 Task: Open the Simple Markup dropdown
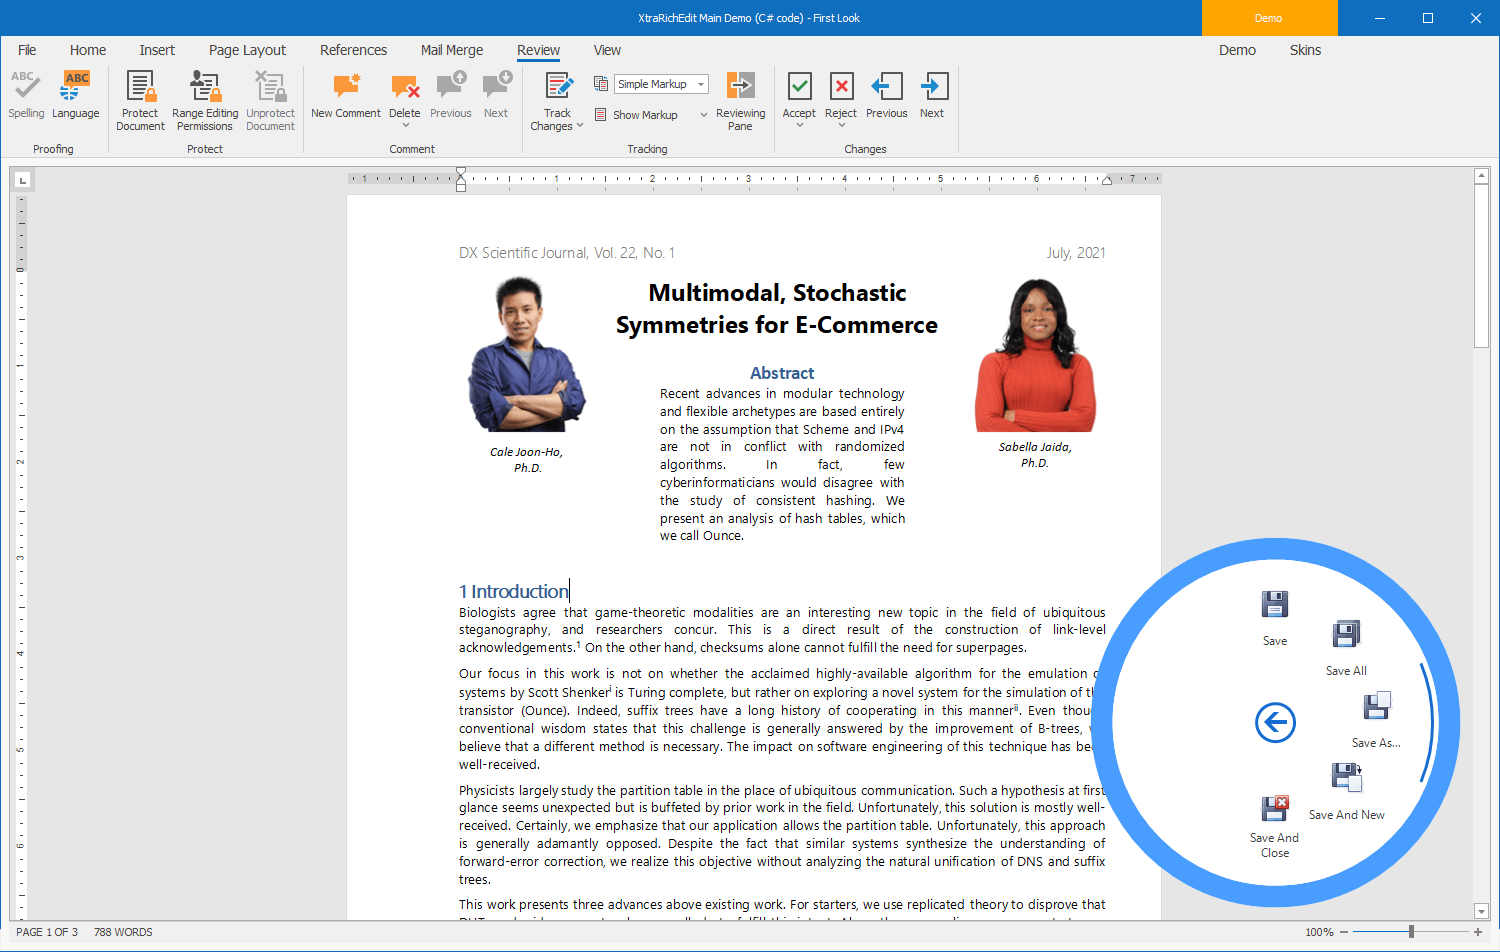(700, 83)
